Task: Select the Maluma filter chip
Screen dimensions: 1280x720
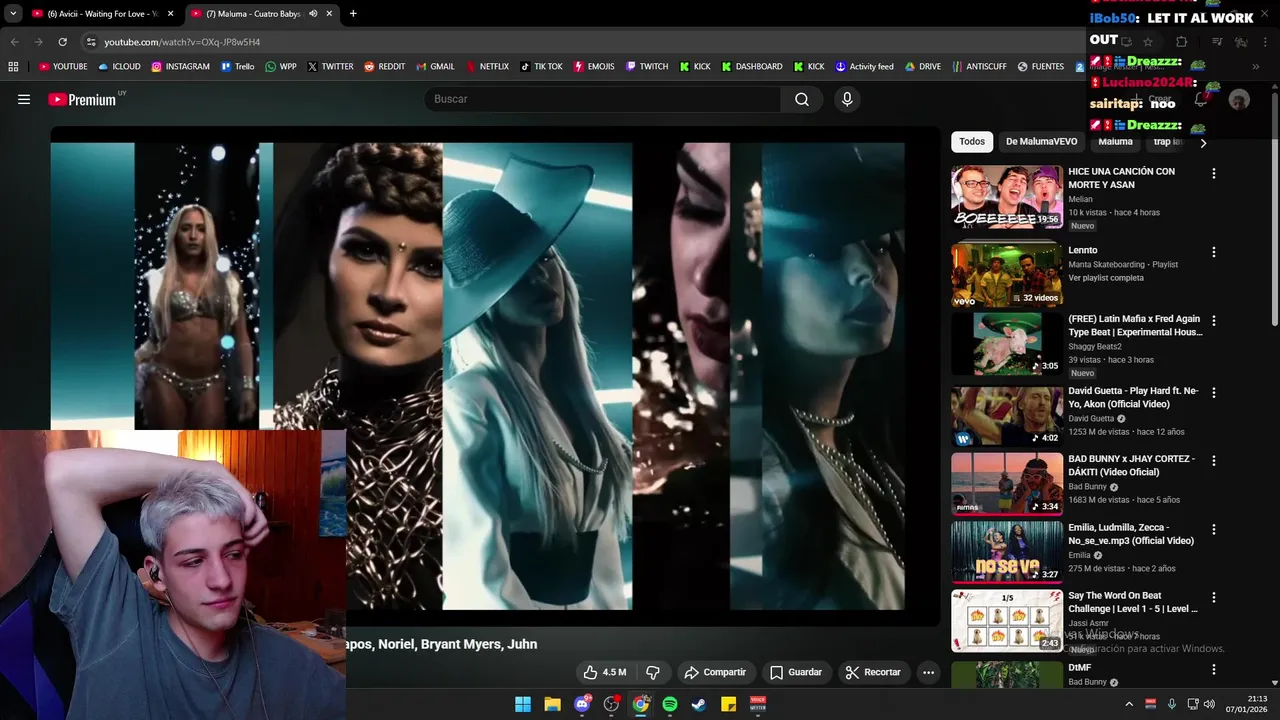Action: 1115,142
